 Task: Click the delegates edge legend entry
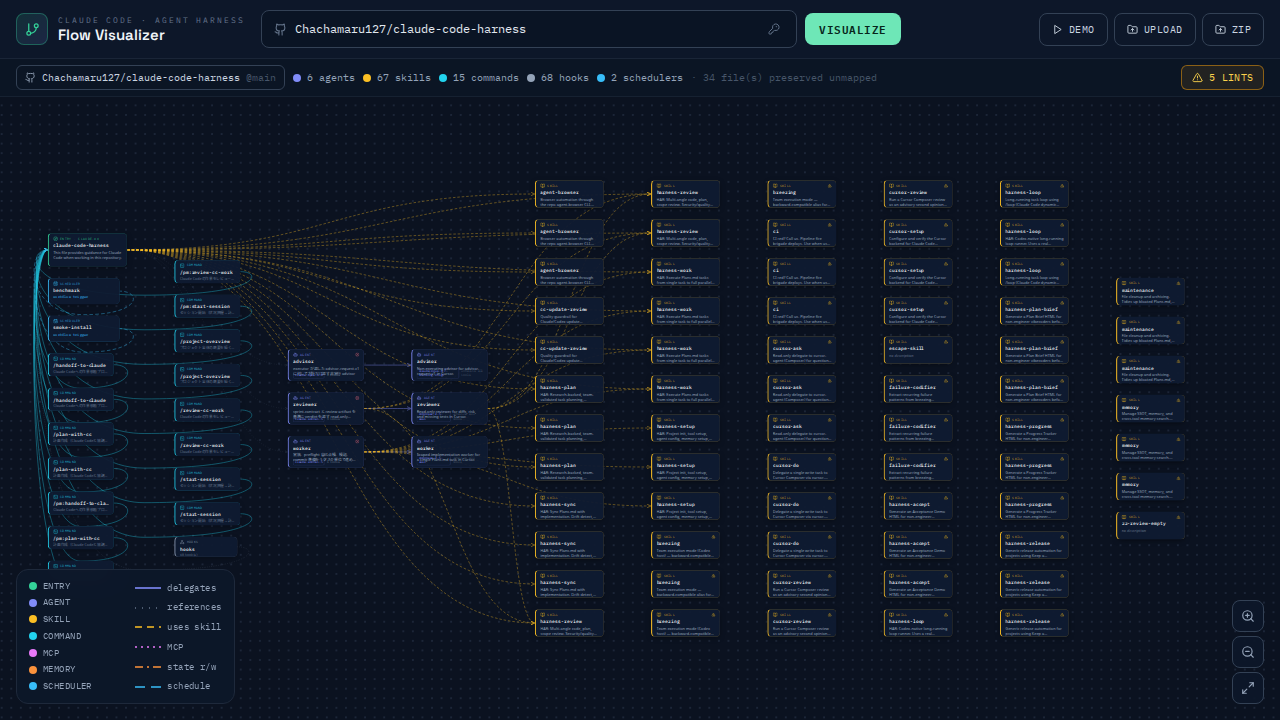(x=174, y=588)
